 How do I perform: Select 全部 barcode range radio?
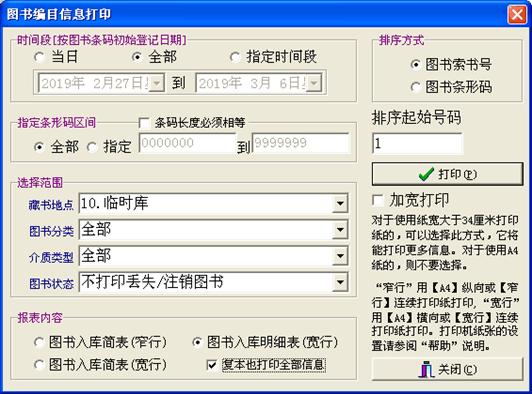pos(39,147)
